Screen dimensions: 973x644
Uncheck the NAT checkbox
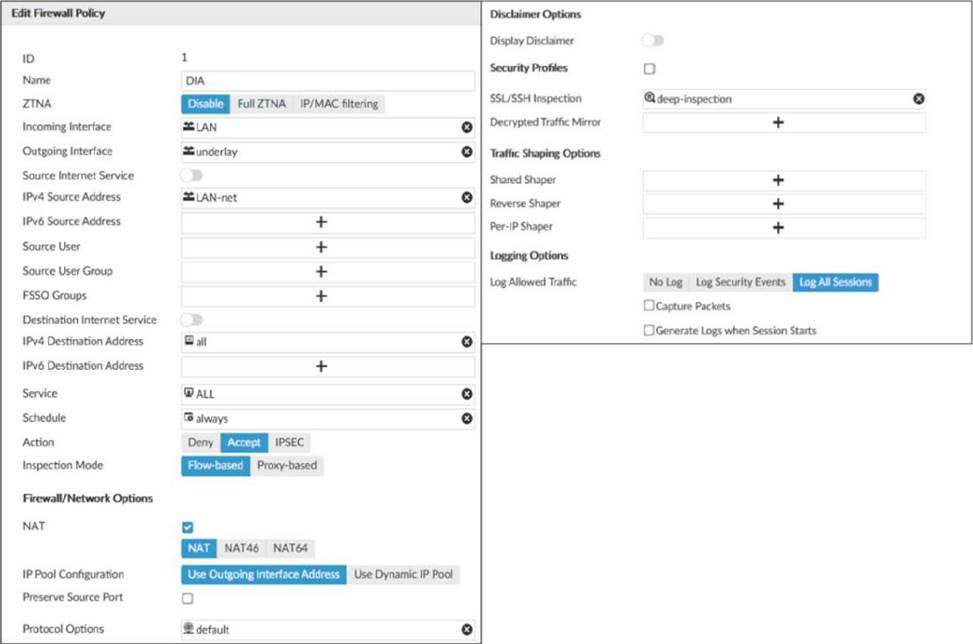tap(188, 527)
